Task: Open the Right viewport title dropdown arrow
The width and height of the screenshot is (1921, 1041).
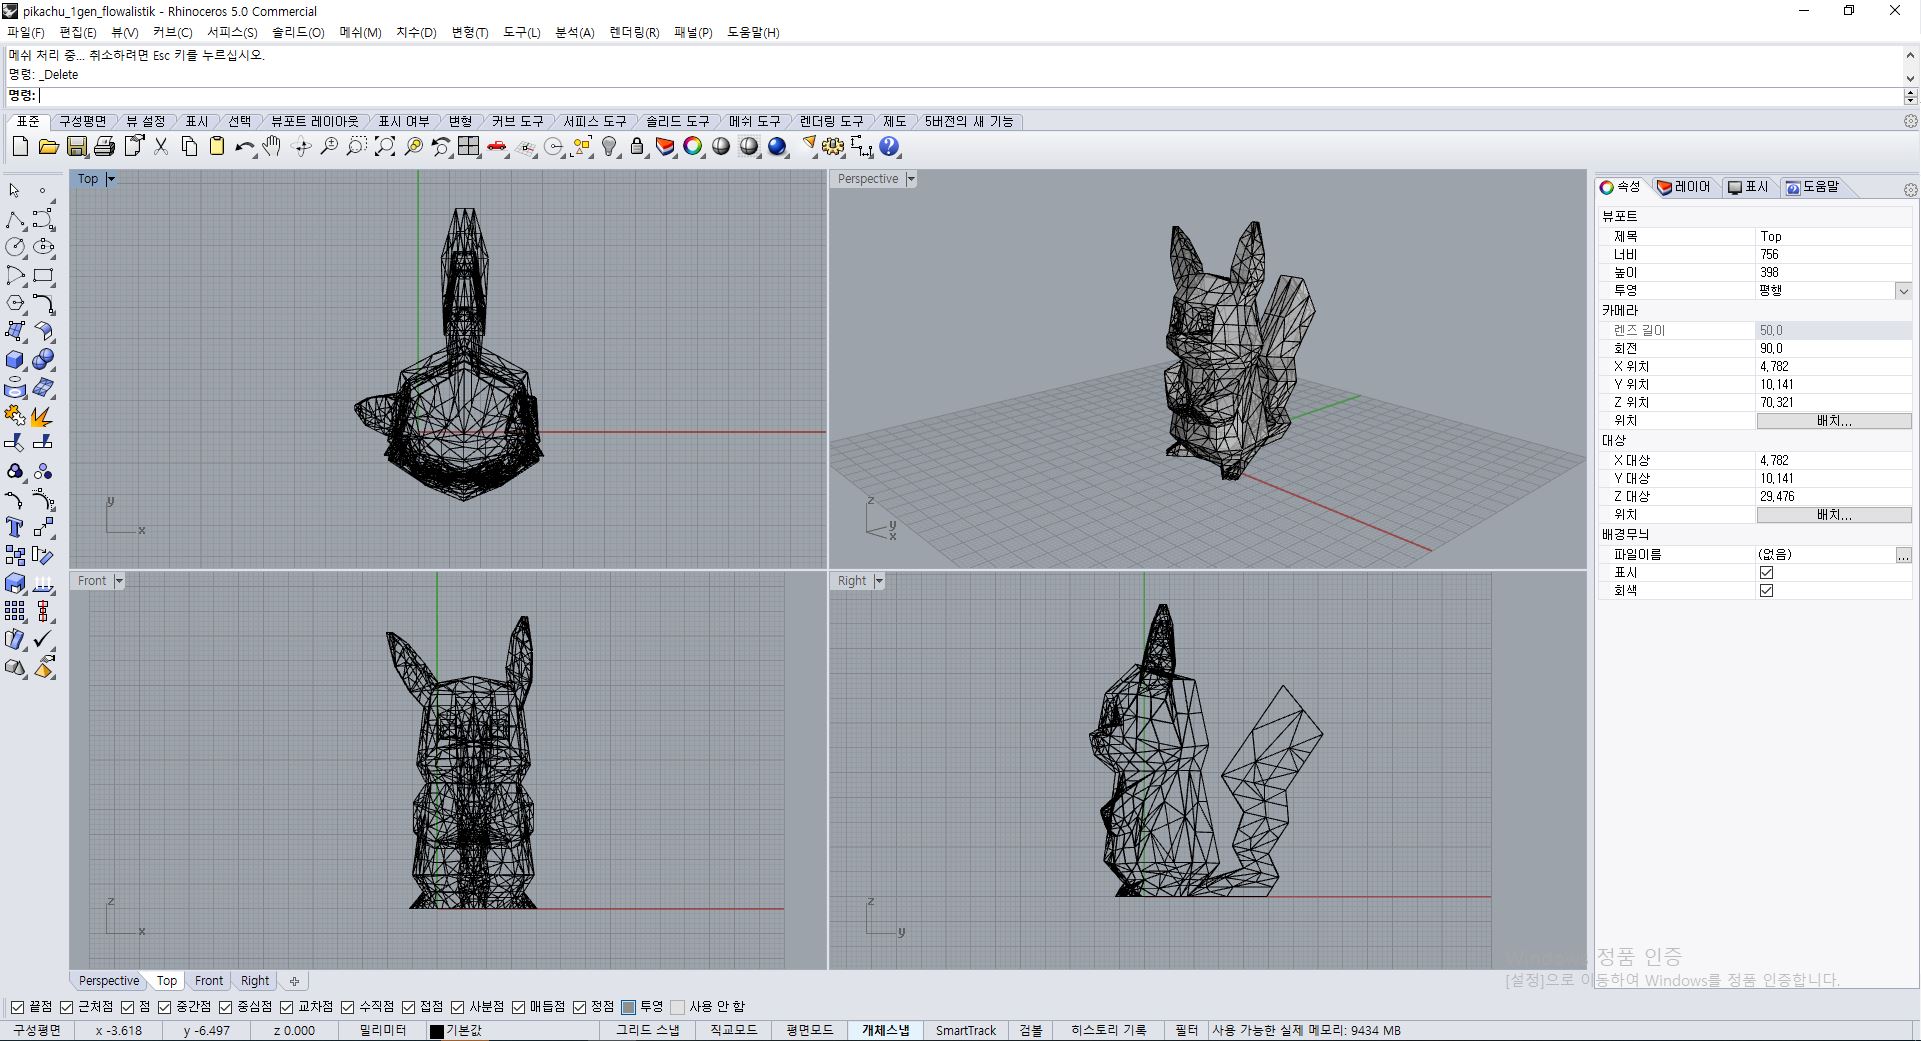Action: pos(879,581)
